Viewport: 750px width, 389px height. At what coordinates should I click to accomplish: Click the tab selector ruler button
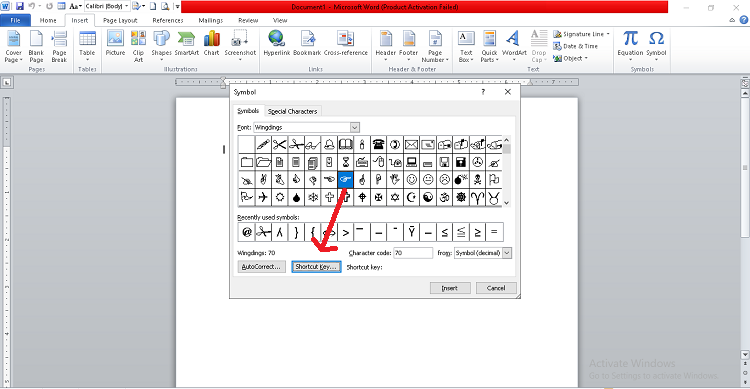point(7,83)
